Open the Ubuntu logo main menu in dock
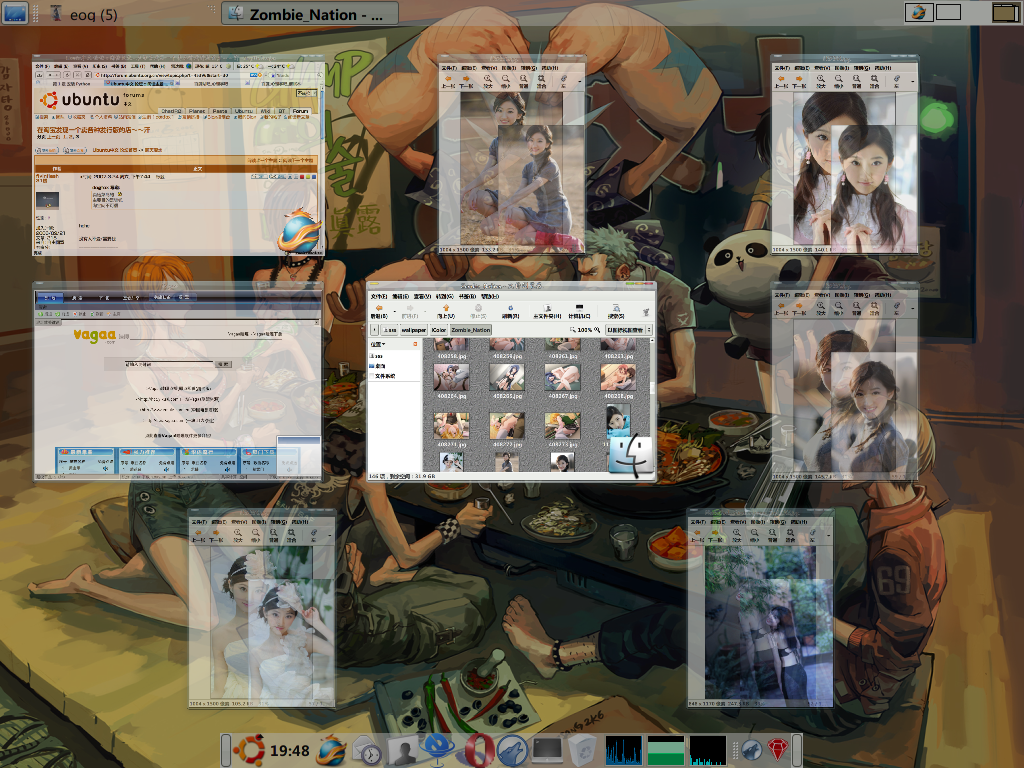The width and height of the screenshot is (1024, 768). 249,750
